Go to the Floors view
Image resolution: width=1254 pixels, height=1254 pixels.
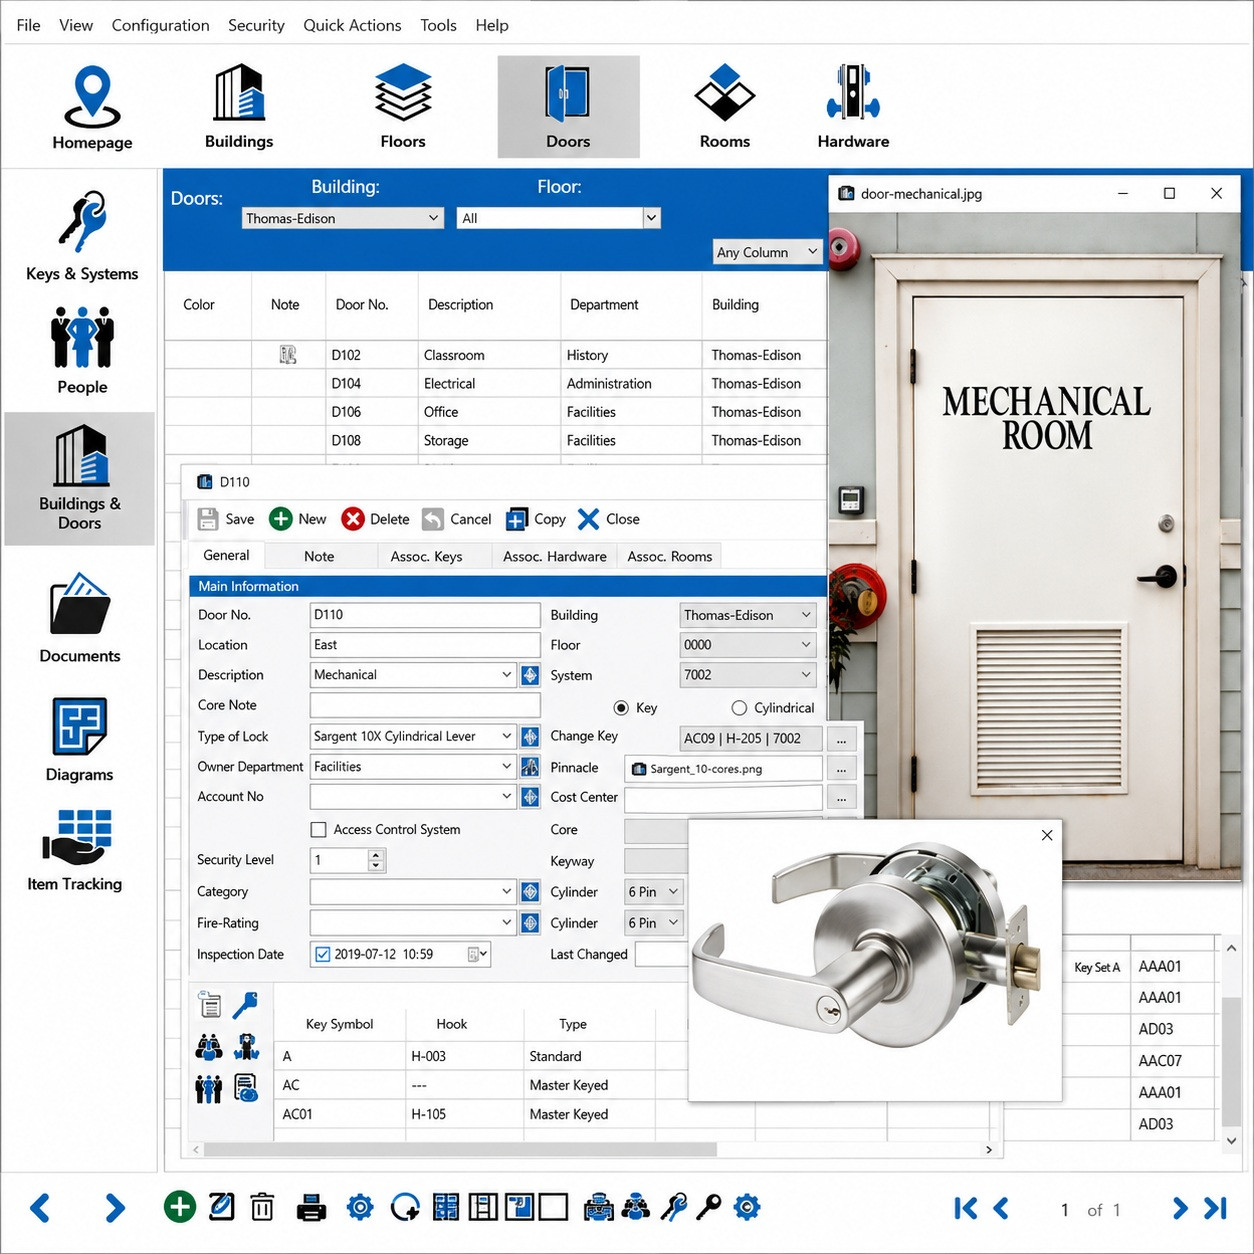click(x=403, y=107)
